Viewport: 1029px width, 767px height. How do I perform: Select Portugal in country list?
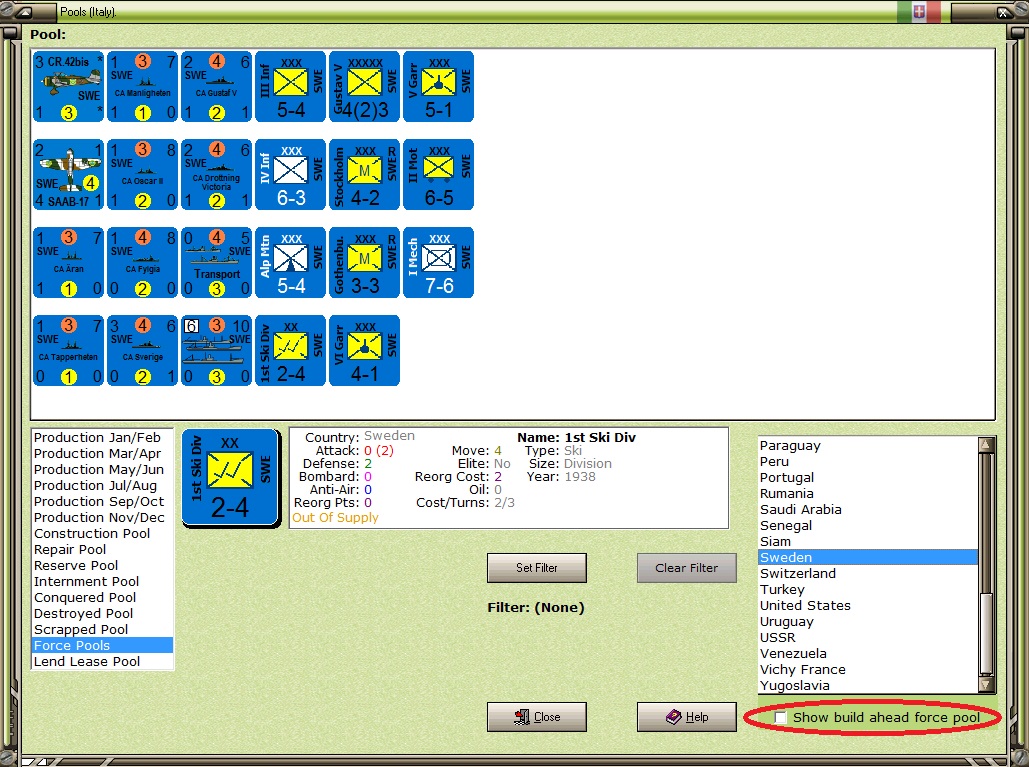(868, 478)
